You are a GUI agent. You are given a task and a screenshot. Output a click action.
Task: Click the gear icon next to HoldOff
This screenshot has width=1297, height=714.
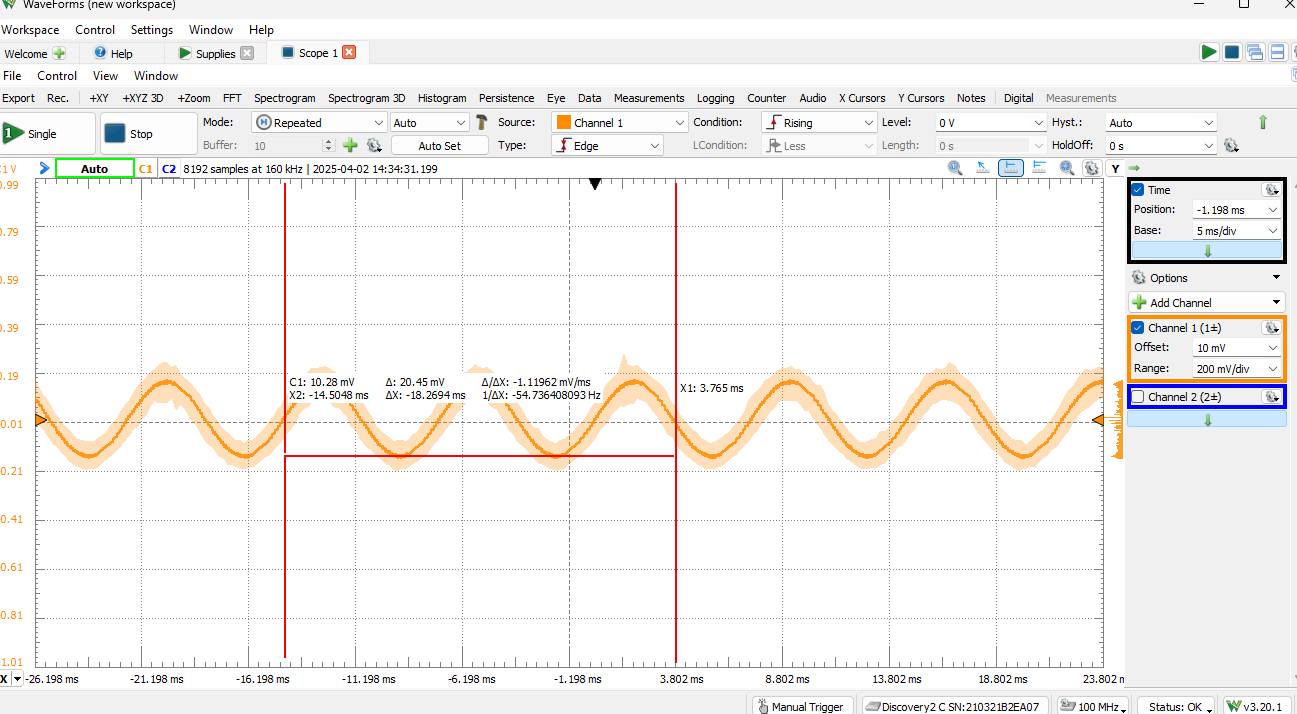tap(1231, 146)
